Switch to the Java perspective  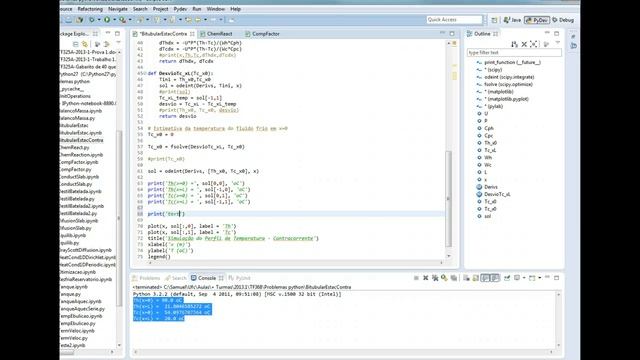[512, 20]
